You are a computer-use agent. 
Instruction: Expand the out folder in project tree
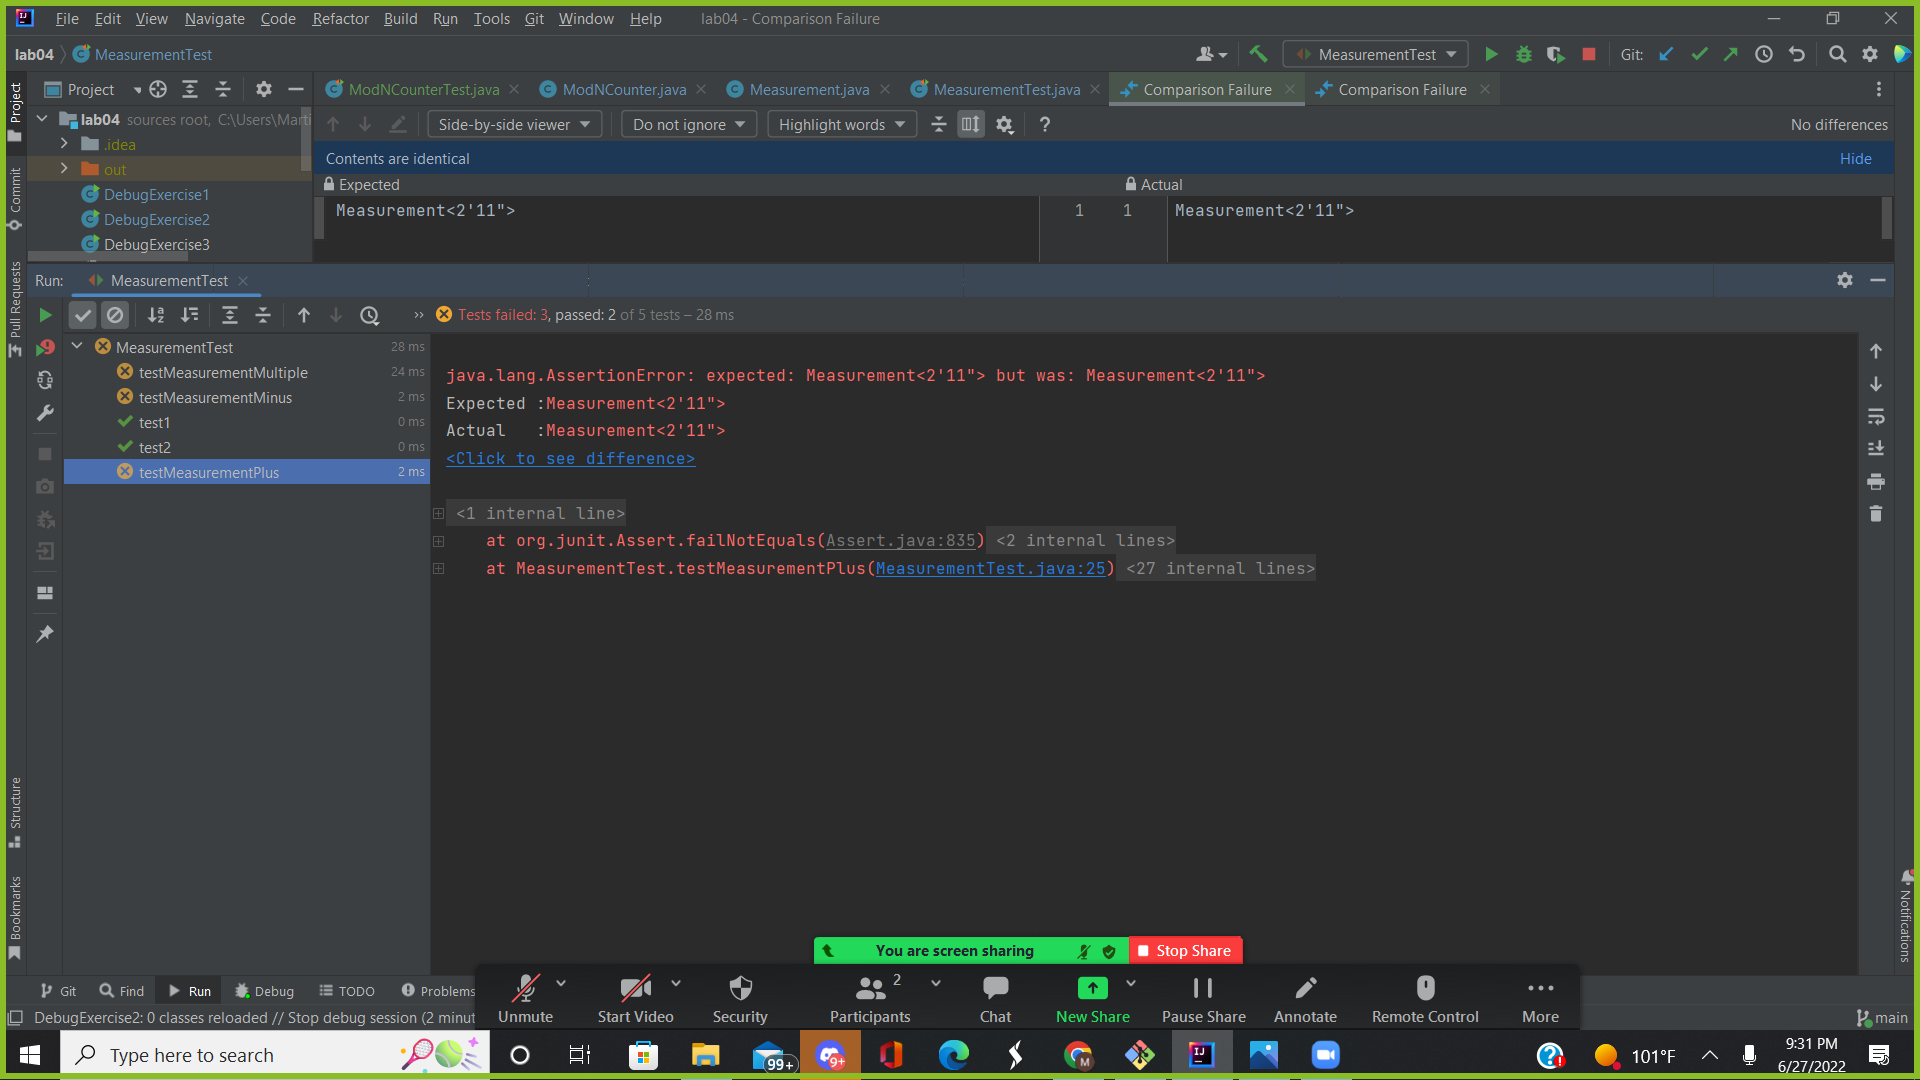pos(64,169)
